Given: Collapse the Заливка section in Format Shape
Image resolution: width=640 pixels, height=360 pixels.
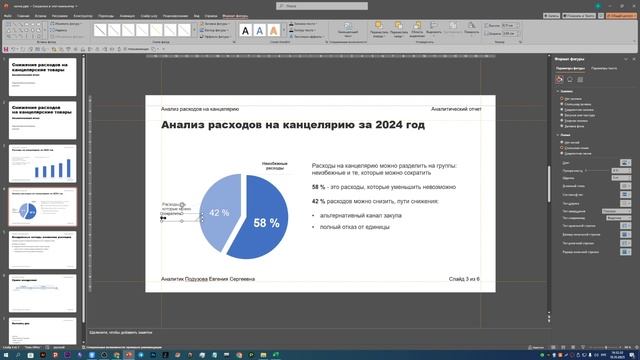Looking at the screenshot, I should point(558,91).
